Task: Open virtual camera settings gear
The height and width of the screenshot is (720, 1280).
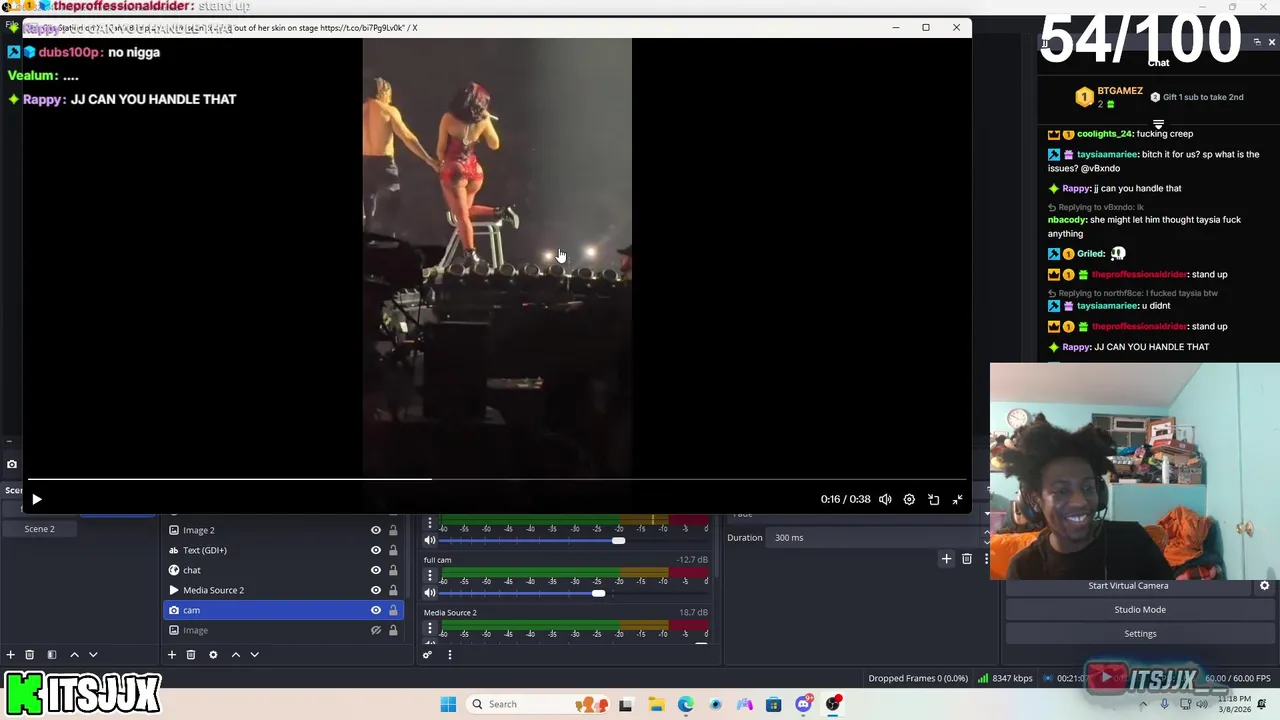Action: pos(1264,586)
